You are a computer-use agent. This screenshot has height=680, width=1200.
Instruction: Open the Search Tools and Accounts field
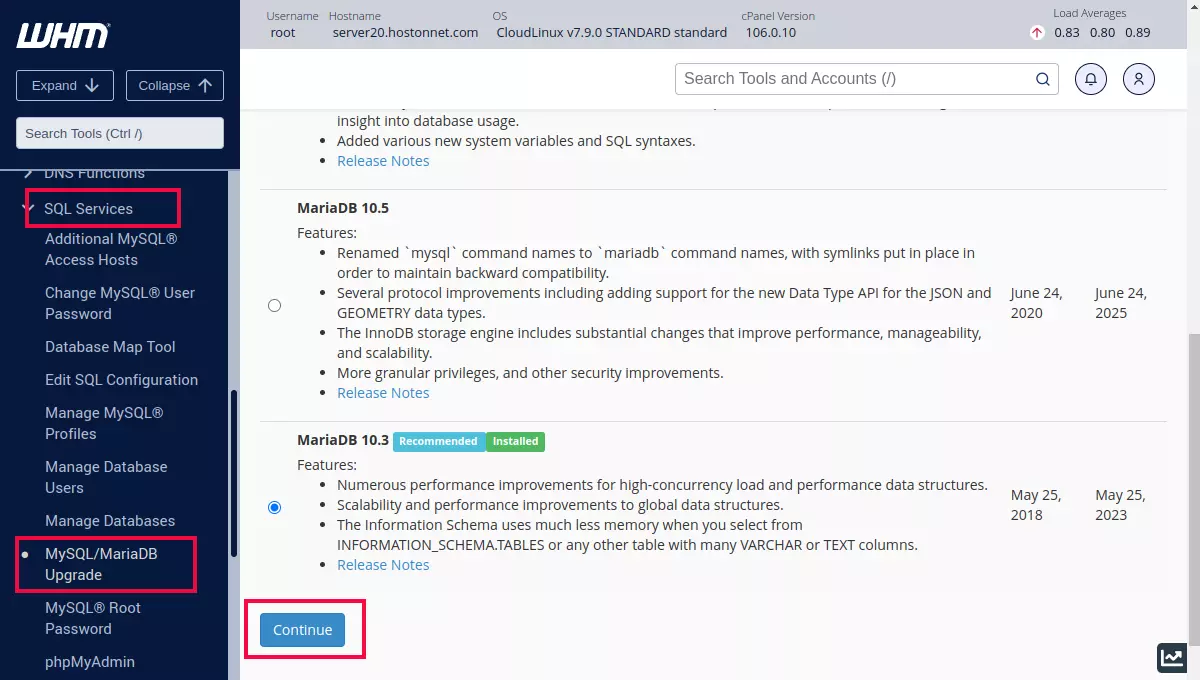[x=860, y=79]
